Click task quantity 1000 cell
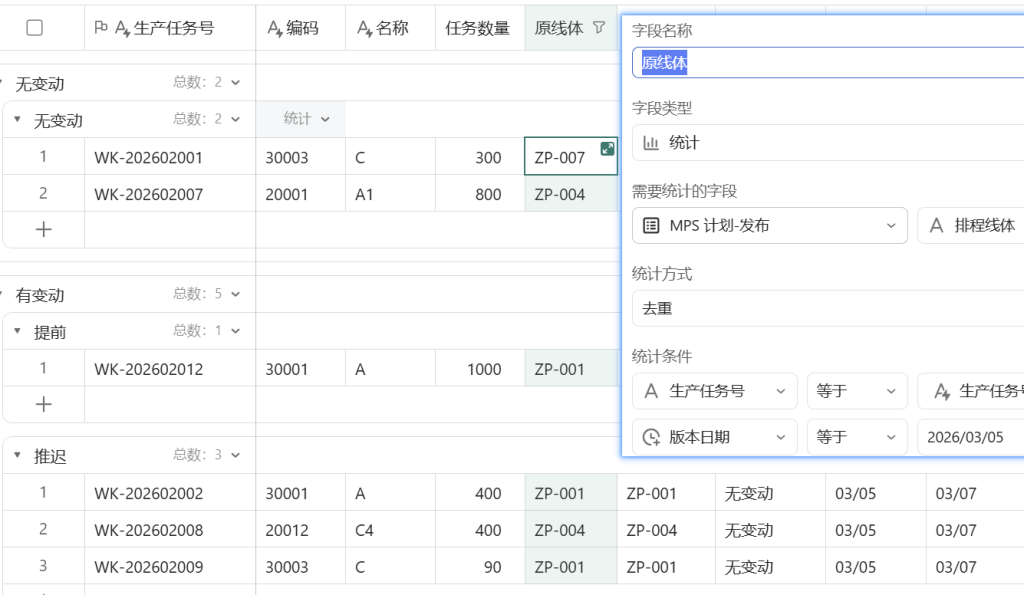Screen dimensions: 1024x595 480,368
